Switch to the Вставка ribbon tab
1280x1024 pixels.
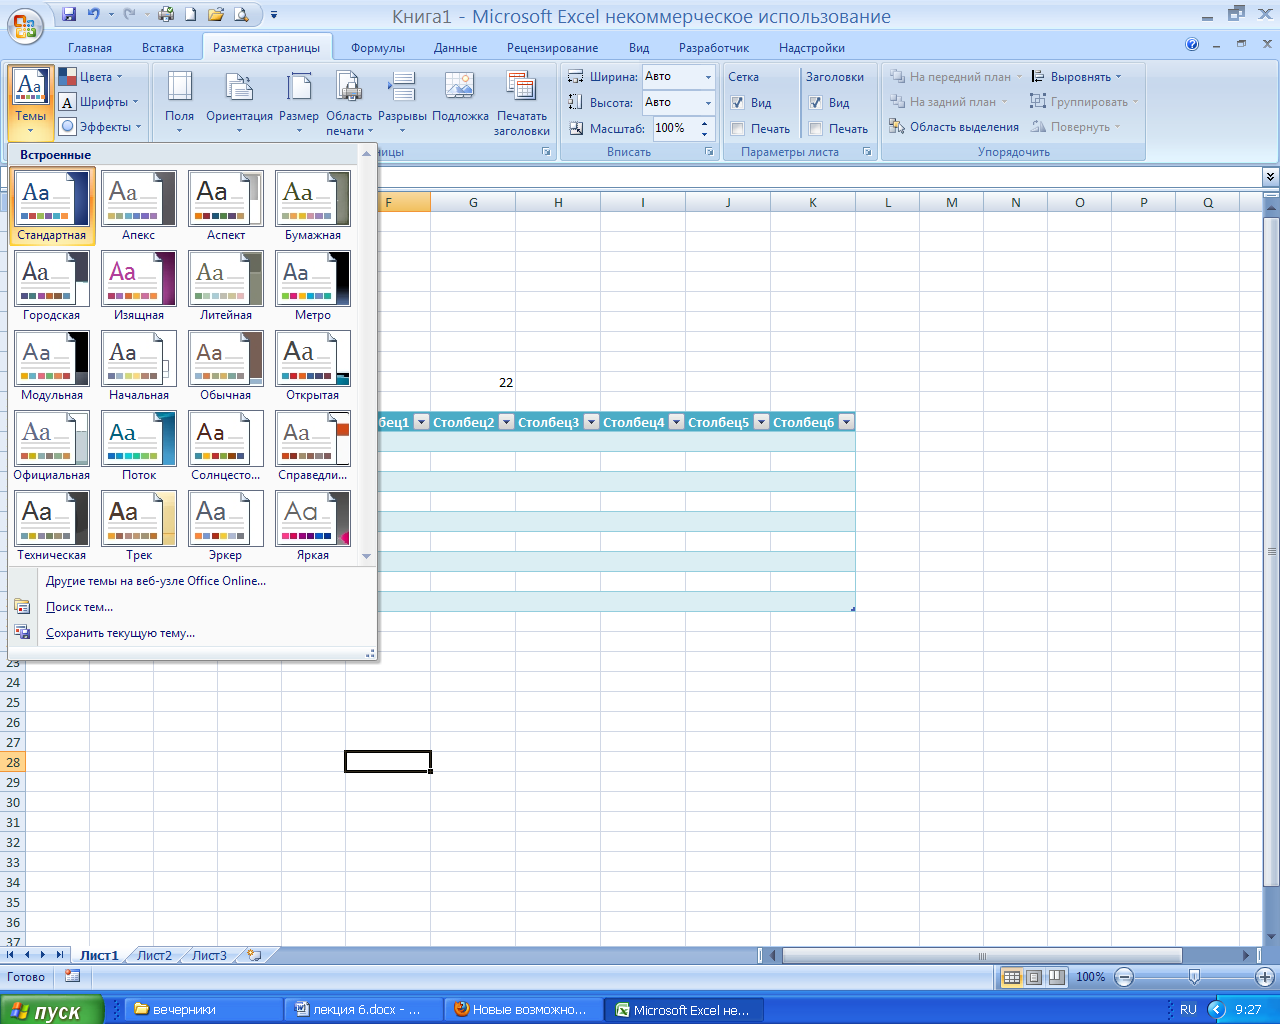[x=163, y=48]
